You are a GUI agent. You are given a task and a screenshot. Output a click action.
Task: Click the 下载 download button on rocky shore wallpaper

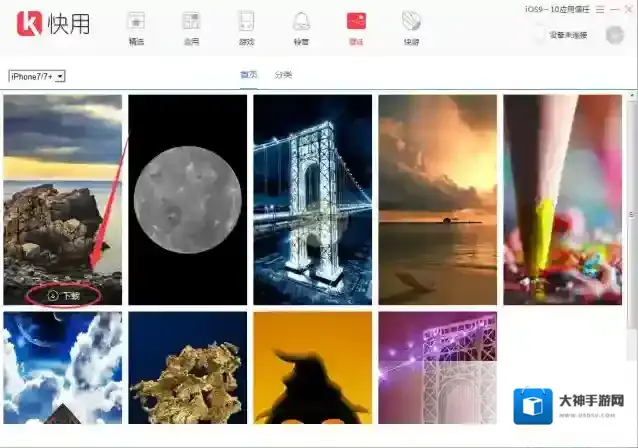coord(63,296)
